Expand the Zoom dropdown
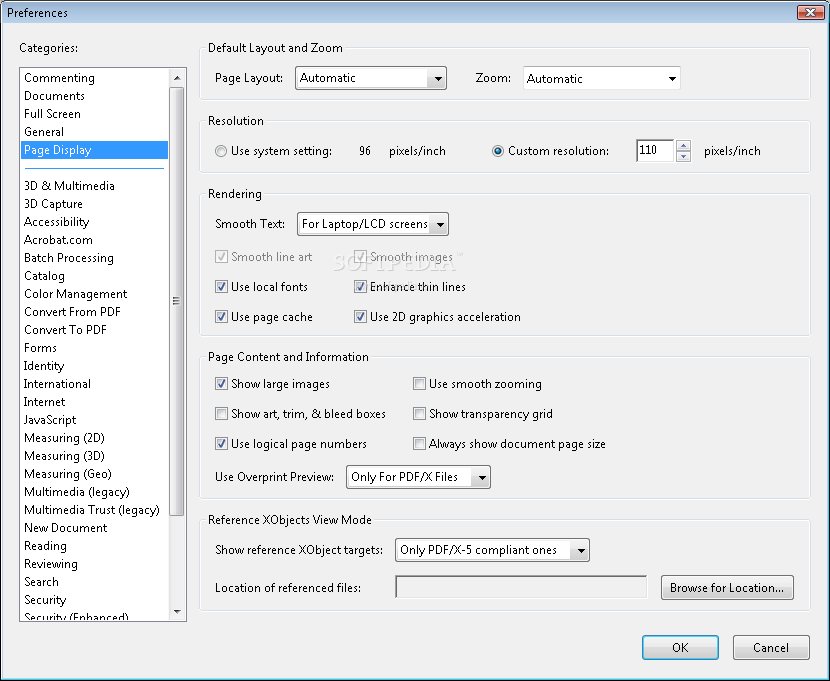The height and width of the screenshot is (681, 830). (601, 78)
